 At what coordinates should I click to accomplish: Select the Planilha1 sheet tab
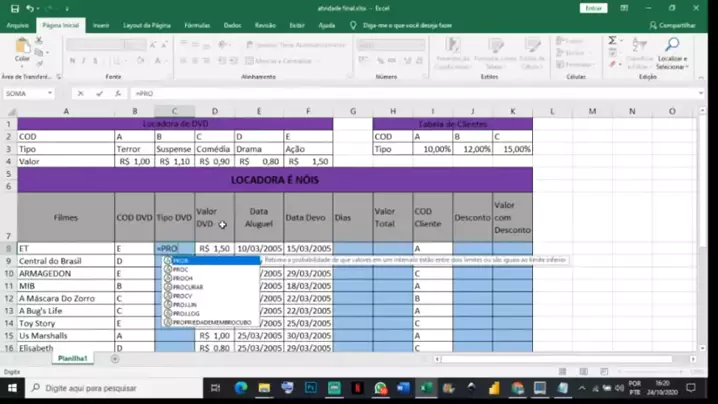coord(72,358)
